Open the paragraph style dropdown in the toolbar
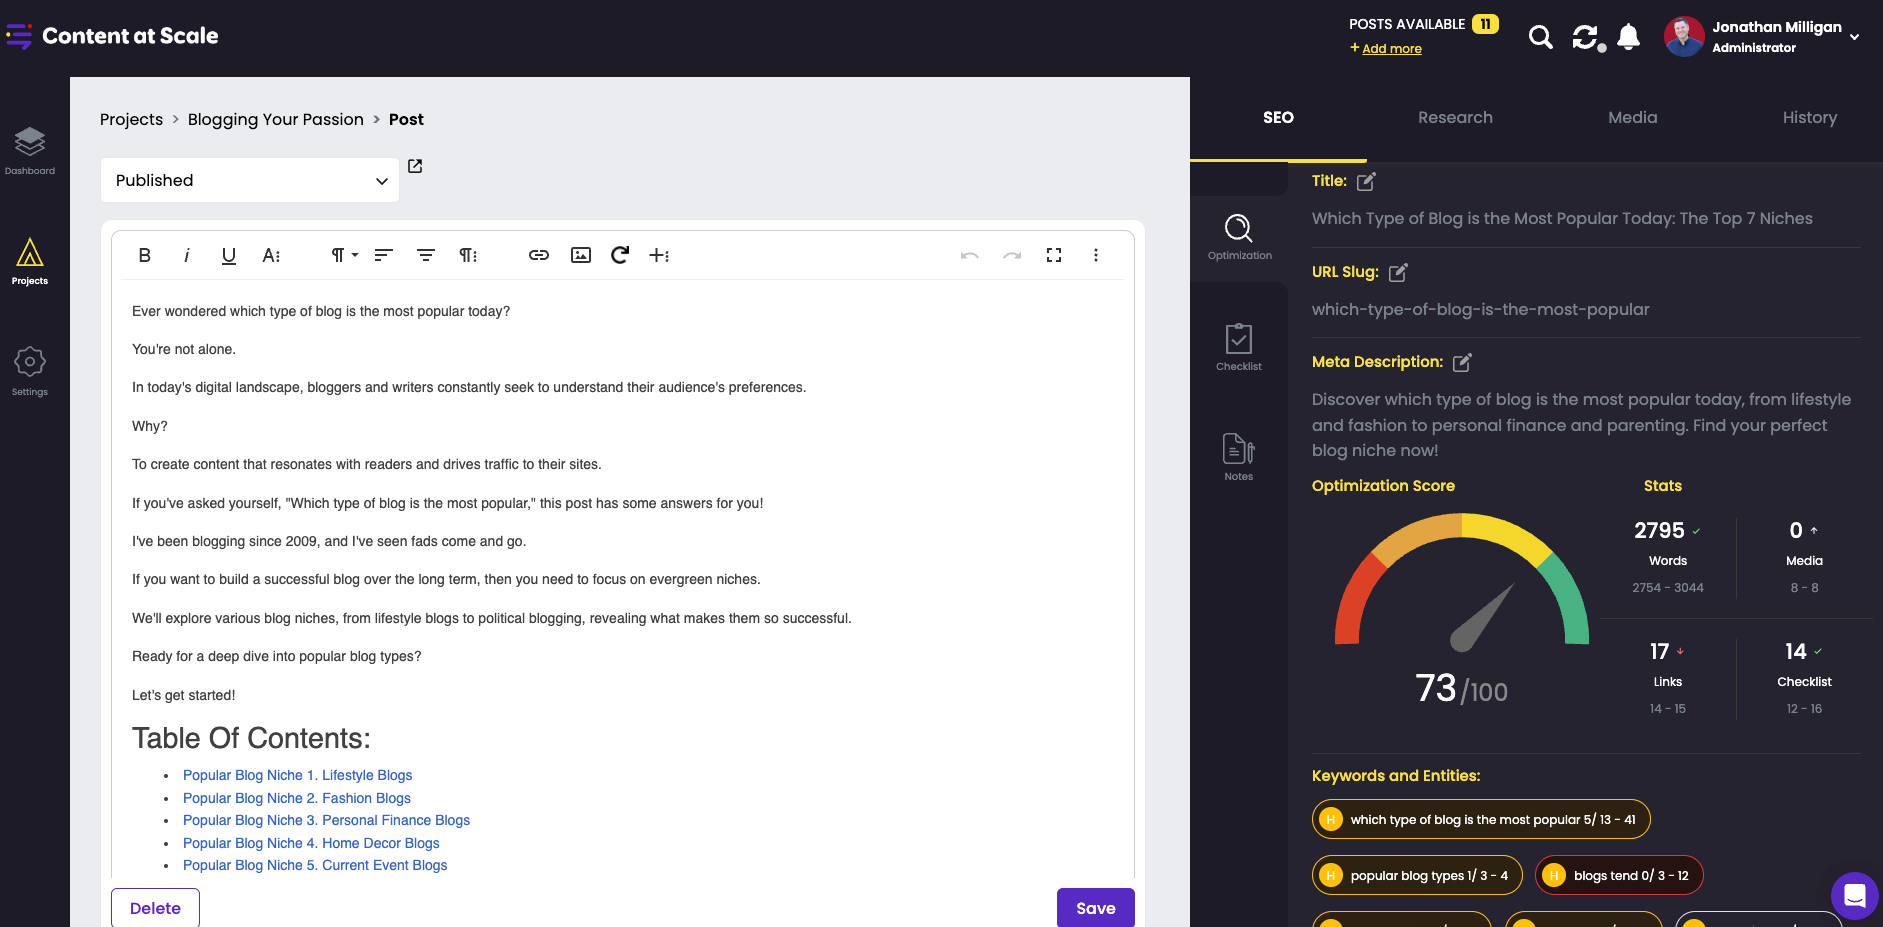Screen dimensions: 1883x927 point(342,255)
